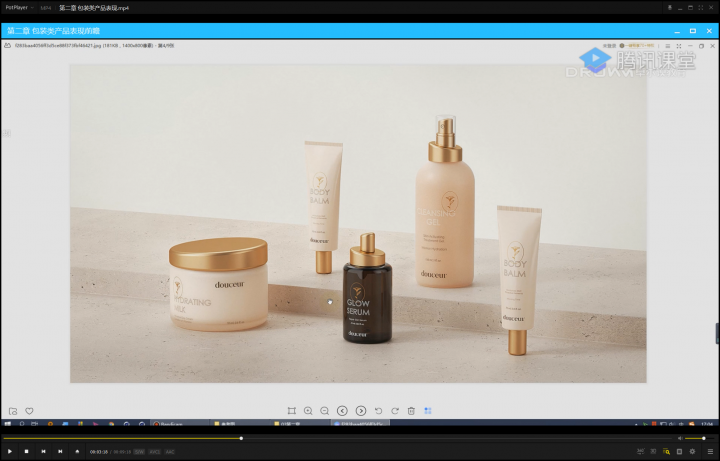Screen dimensions: 720x461
Task: Open the yellow playlist search icon
Action: coord(666,452)
